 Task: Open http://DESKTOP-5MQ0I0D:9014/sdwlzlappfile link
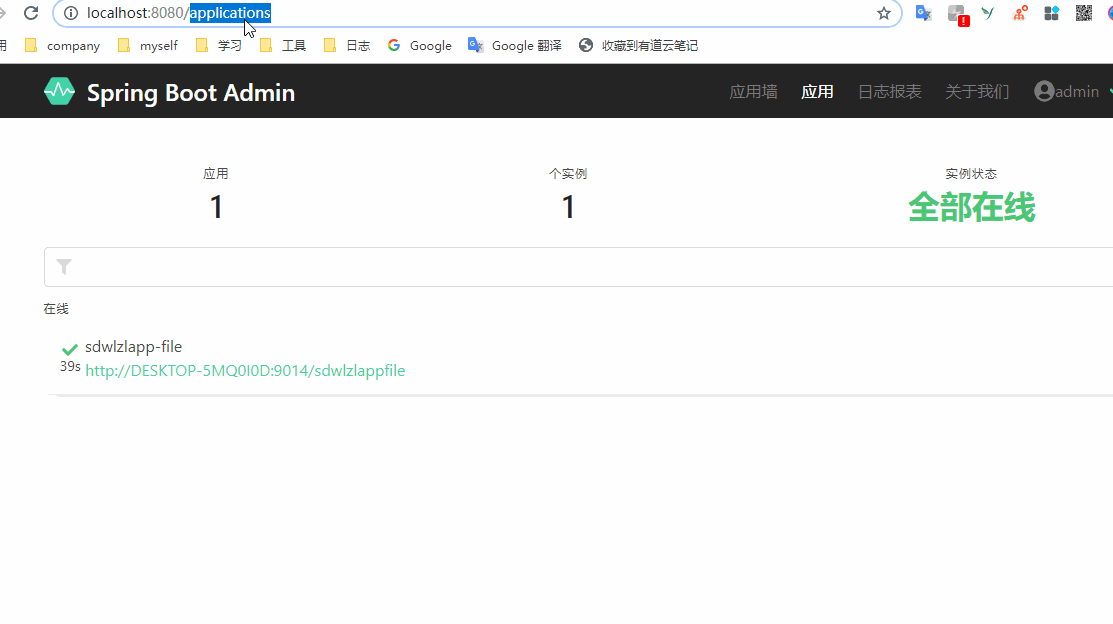245,371
